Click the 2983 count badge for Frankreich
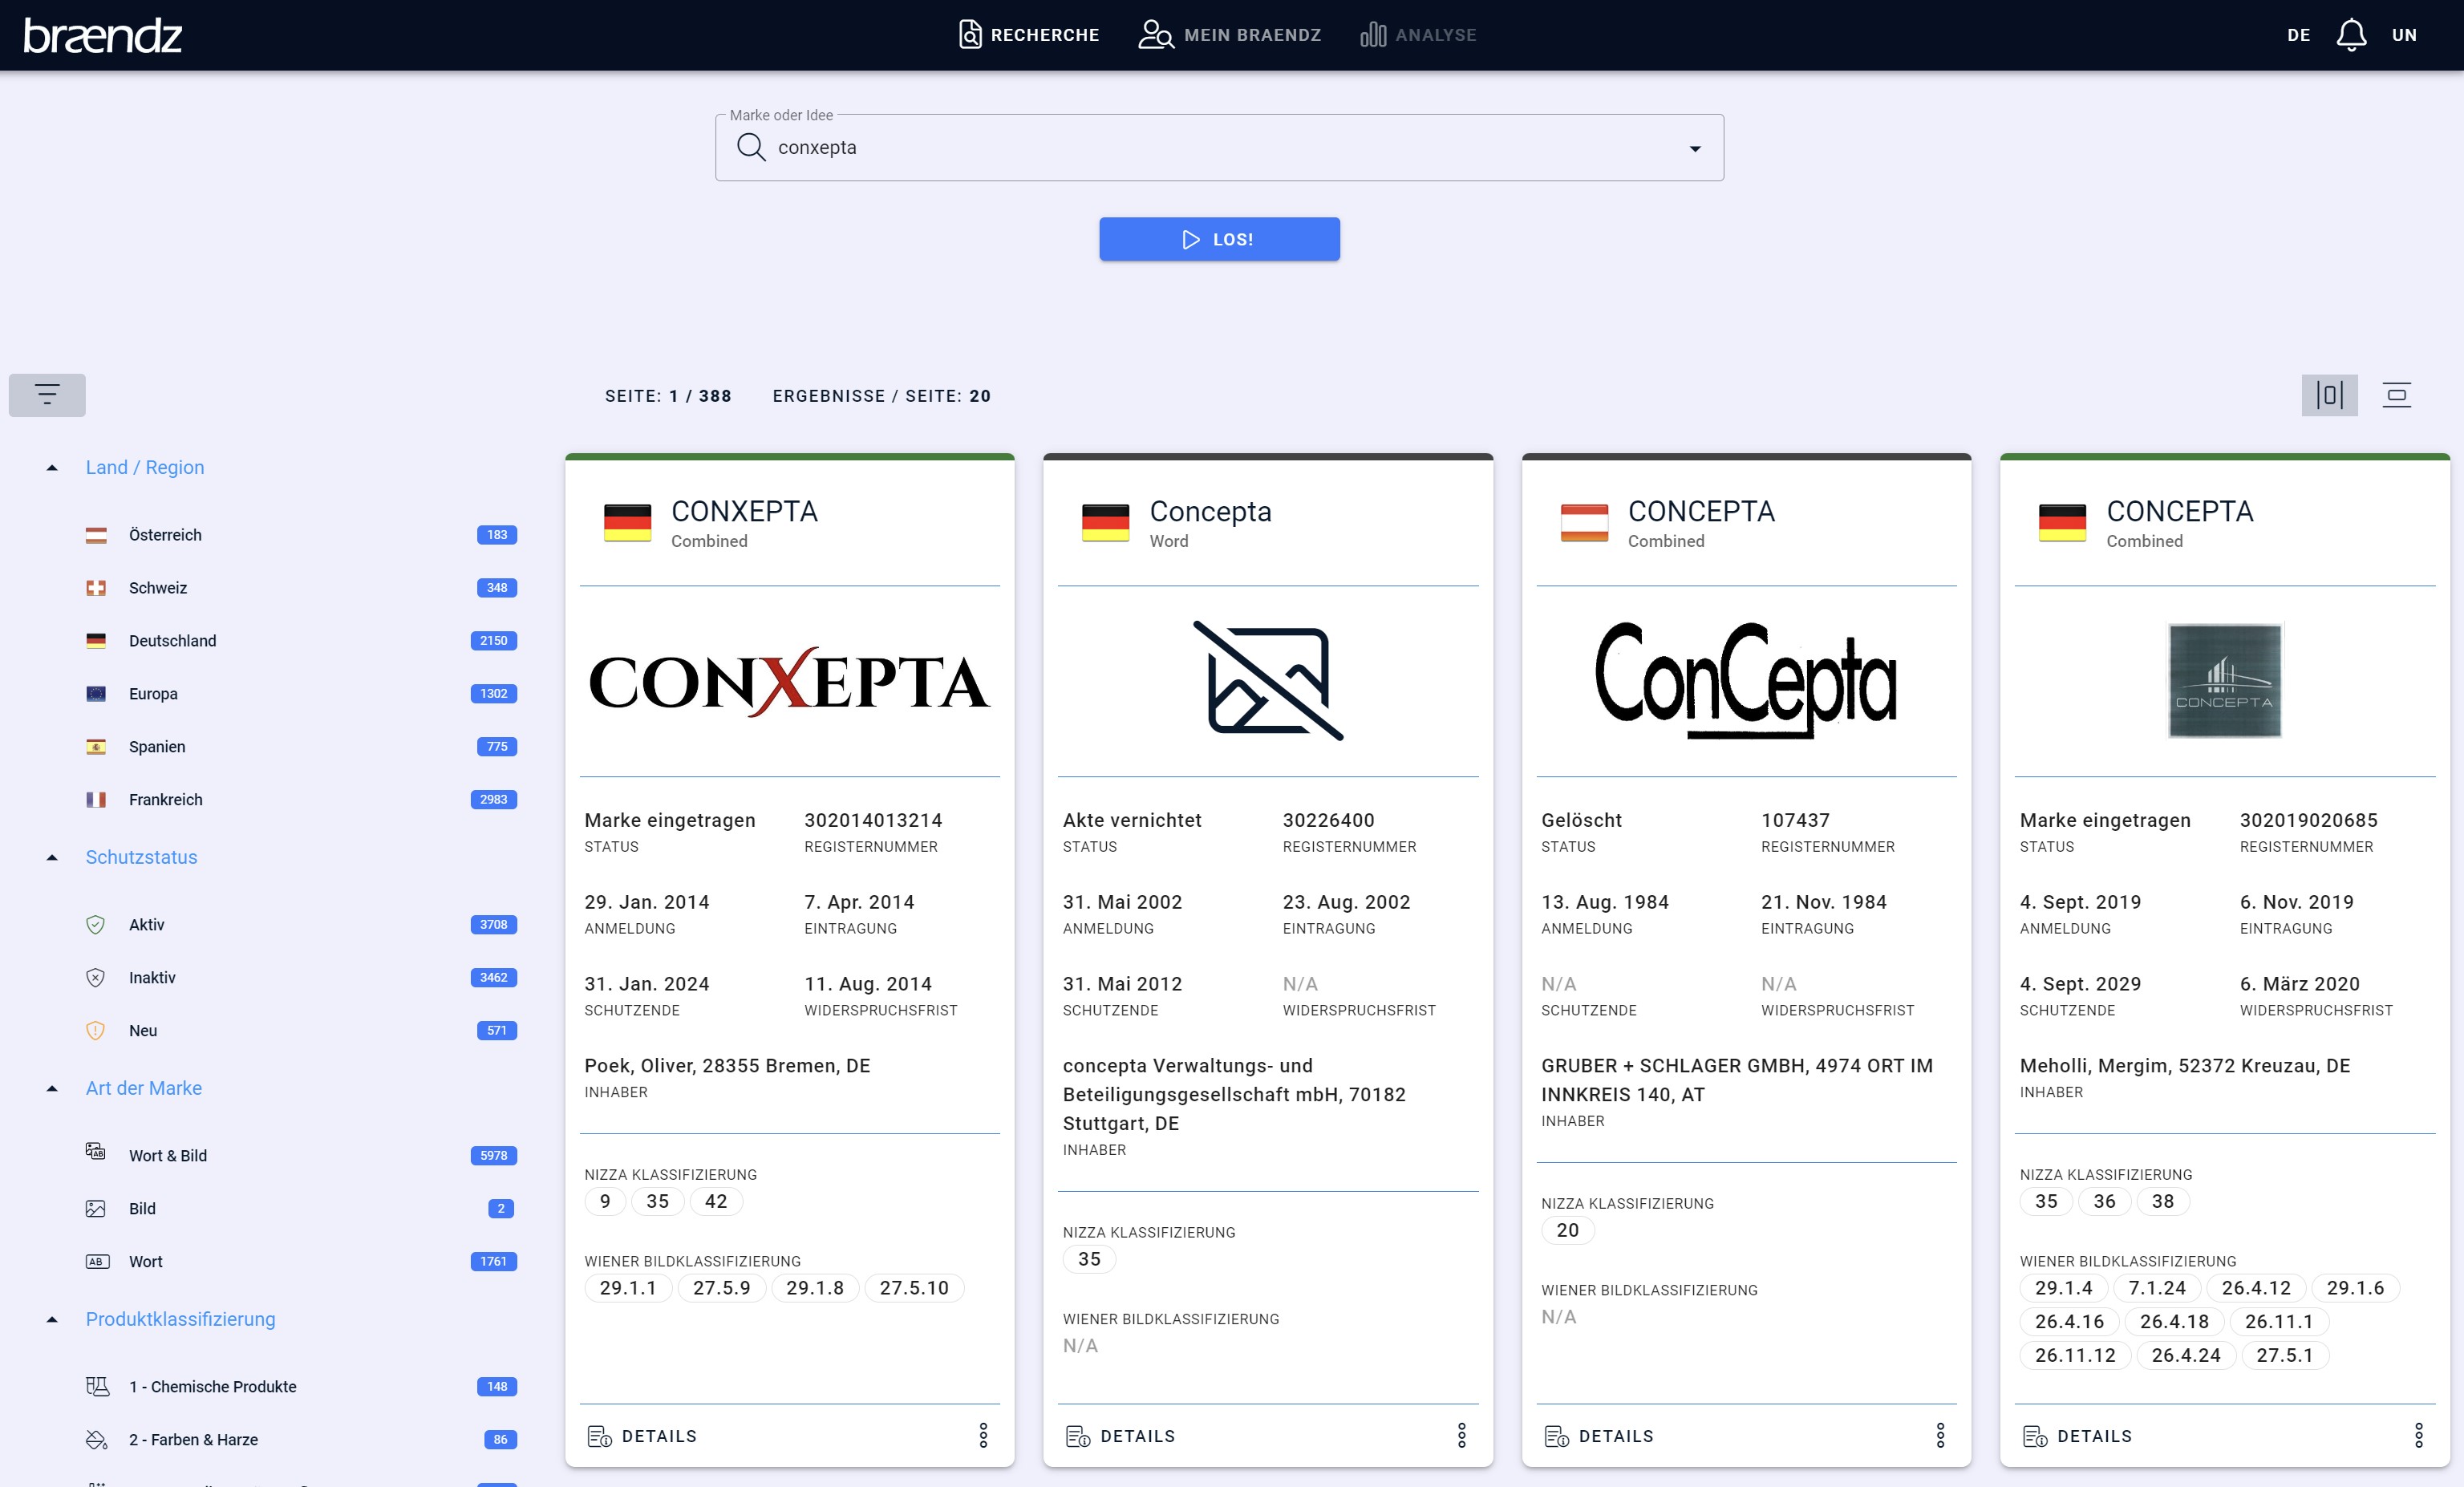Image resolution: width=2464 pixels, height=1487 pixels. click(493, 800)
